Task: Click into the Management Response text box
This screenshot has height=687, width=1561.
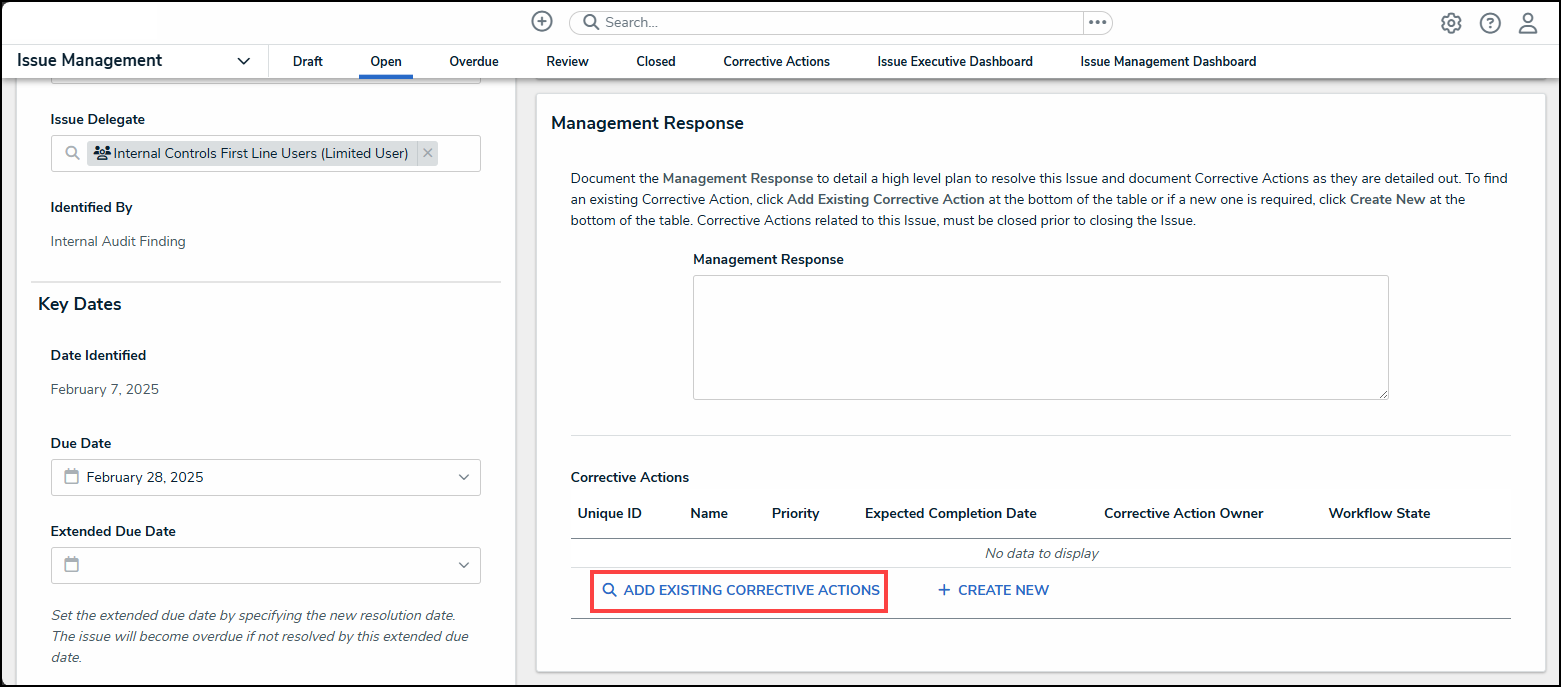Action: pyautogui.click(x=1040, y=337)
